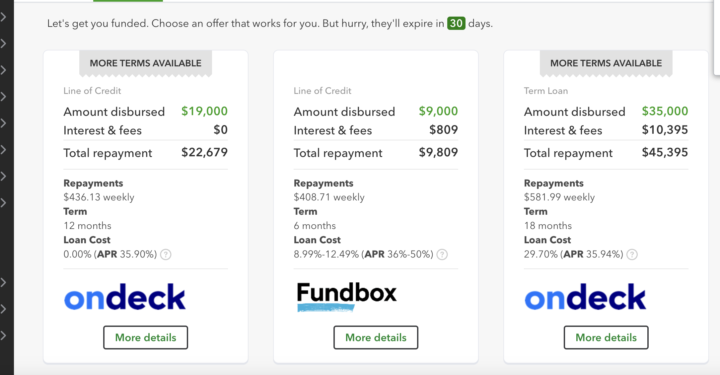Select the $9,000 amount disbursed value
720x375 pixels.
[438, 111]
